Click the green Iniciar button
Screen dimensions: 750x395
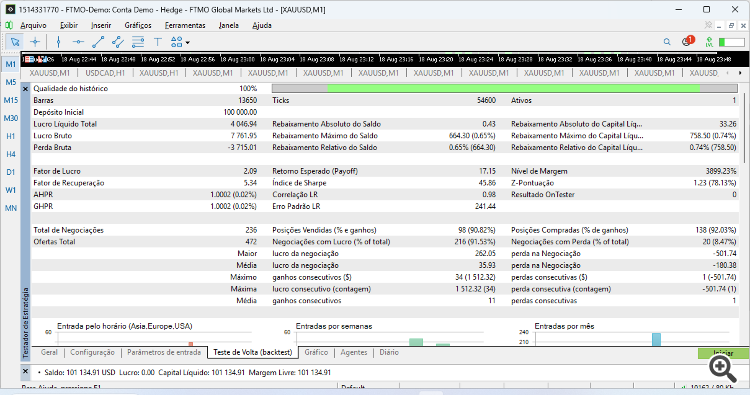tap(723, 353)
